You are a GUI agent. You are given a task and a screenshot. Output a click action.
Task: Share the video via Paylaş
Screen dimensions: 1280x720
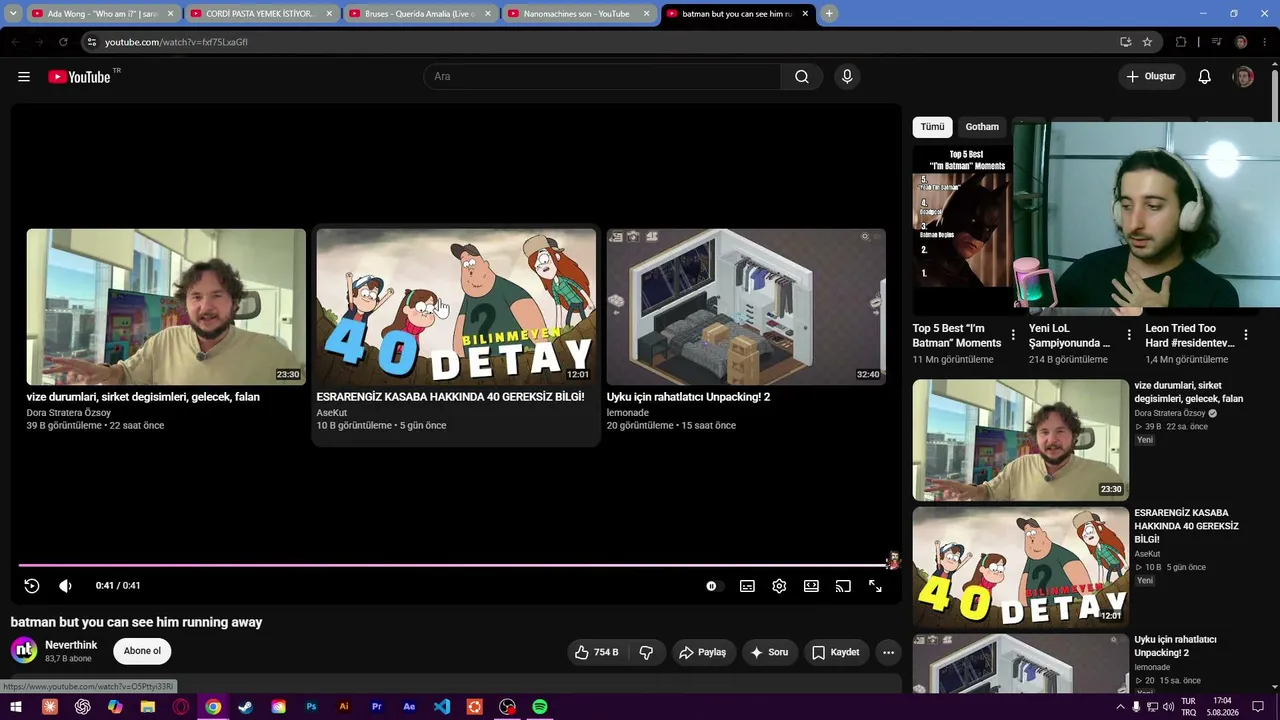[704, 652]
